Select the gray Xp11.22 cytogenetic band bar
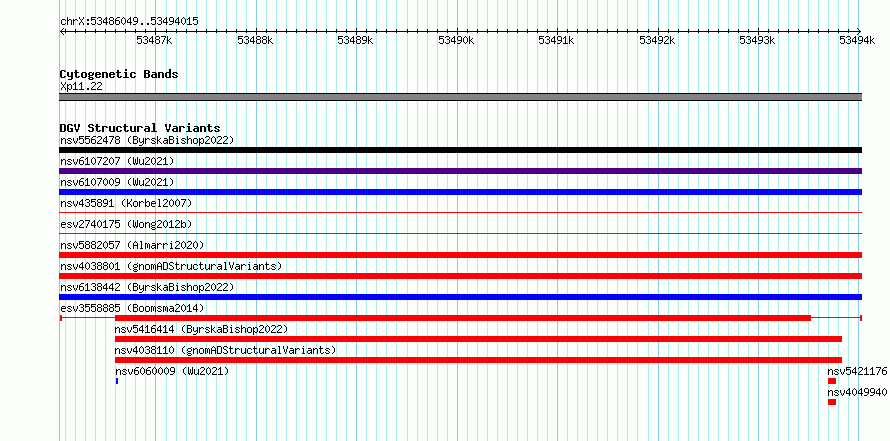 coord(460,97)
